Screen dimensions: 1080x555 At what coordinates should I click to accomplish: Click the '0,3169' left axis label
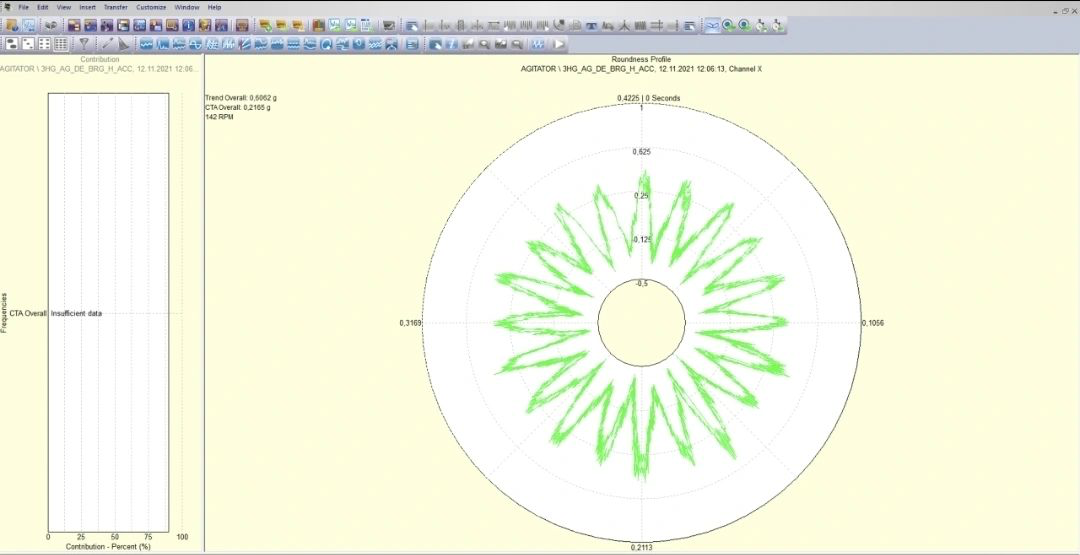click(411, 323)
